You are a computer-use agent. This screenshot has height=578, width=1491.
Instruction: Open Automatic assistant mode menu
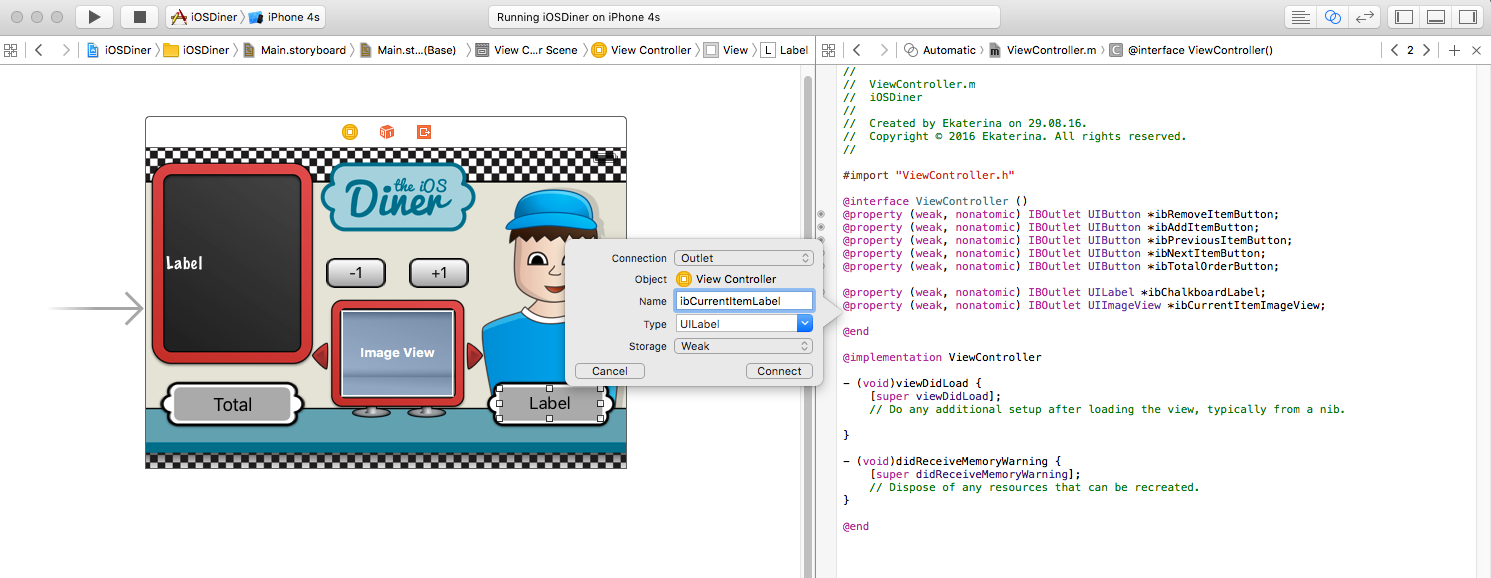(x=940, y=50)
